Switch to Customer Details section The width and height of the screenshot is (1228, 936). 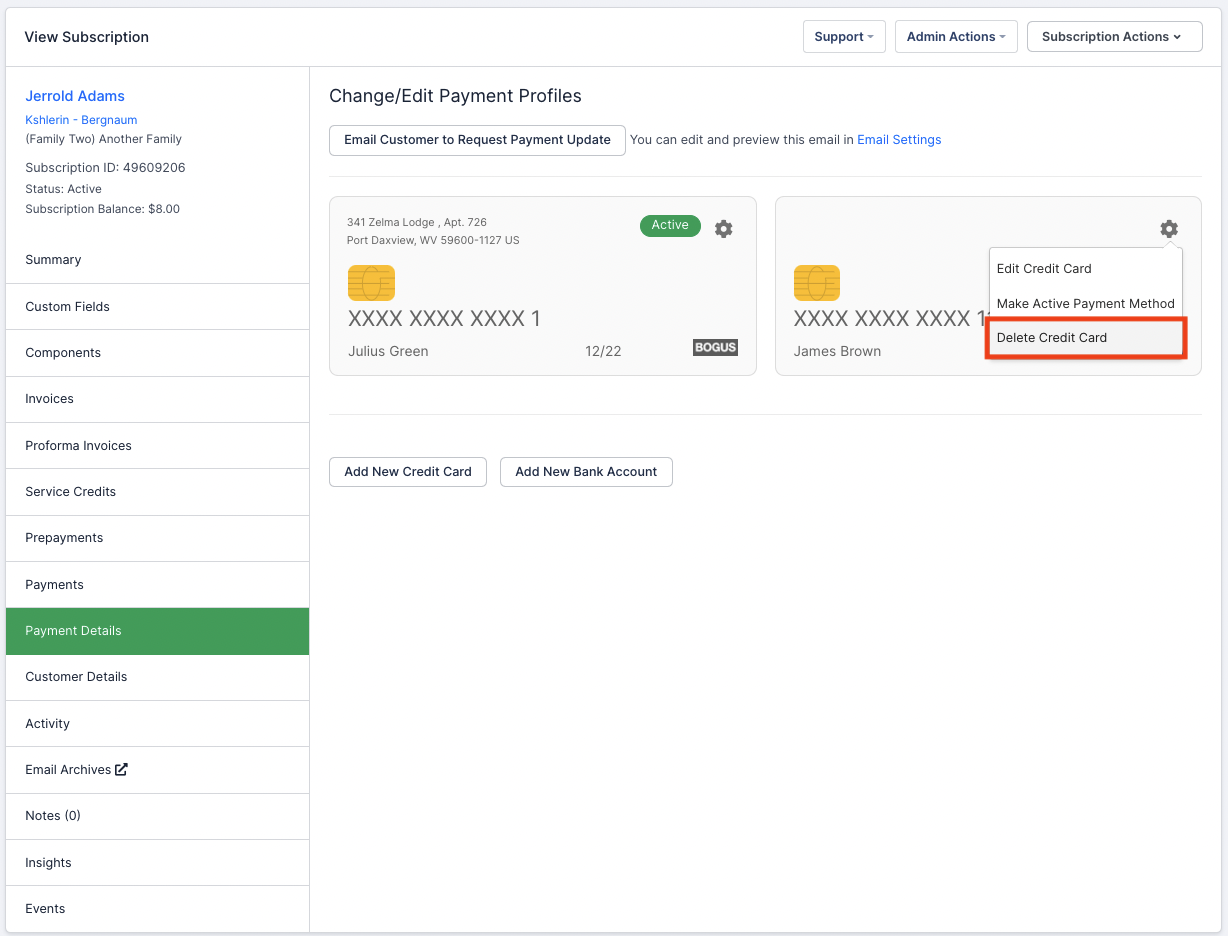[76, 677]
